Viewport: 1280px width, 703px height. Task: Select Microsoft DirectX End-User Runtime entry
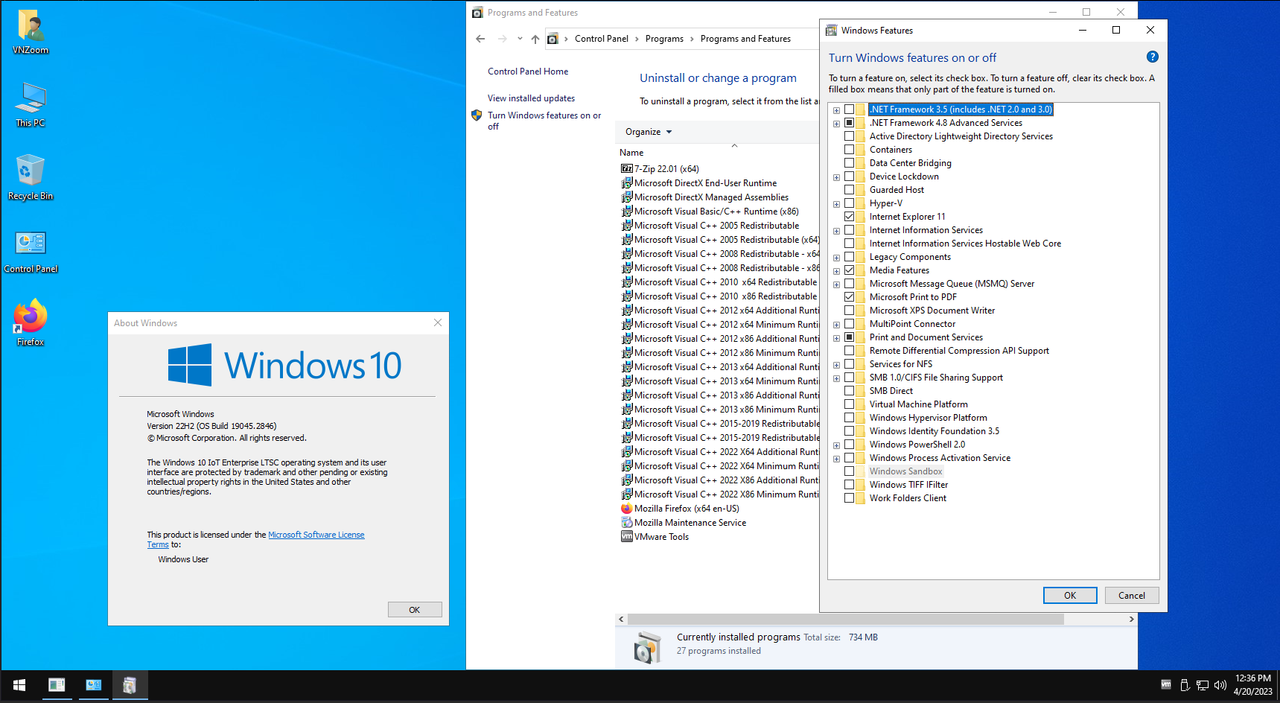click(x=698, y=183)
